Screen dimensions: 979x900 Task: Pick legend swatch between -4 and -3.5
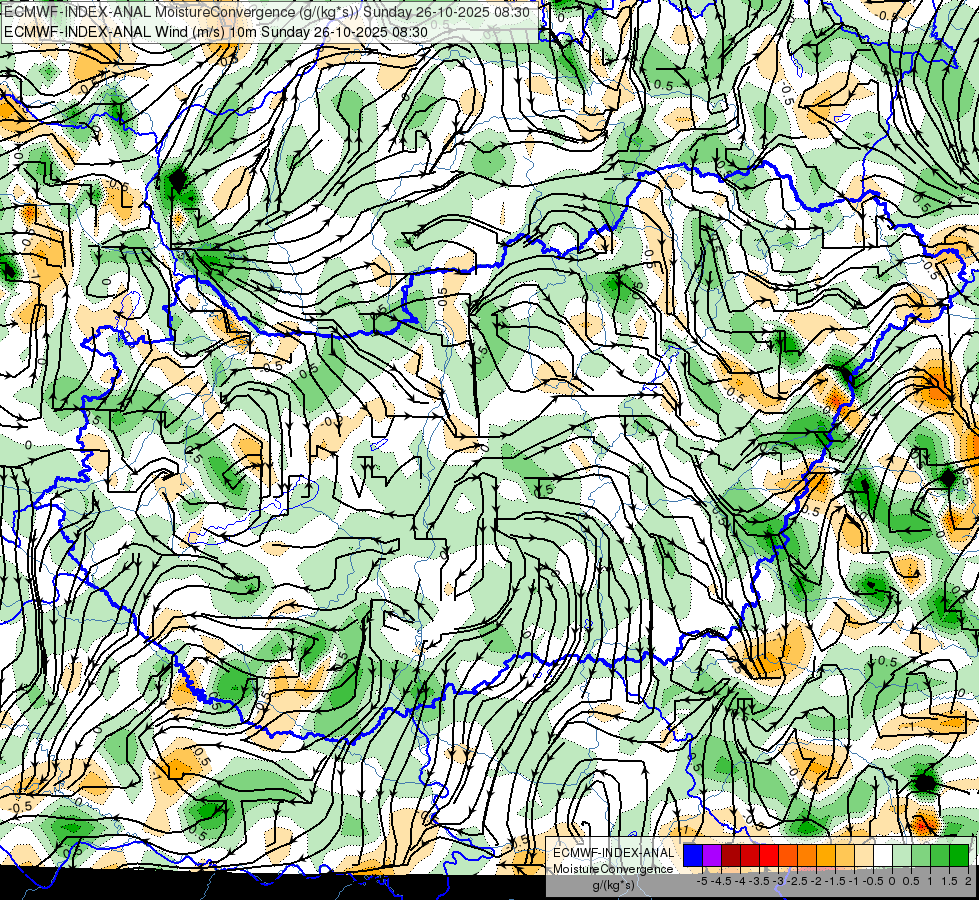coord(750,855)
